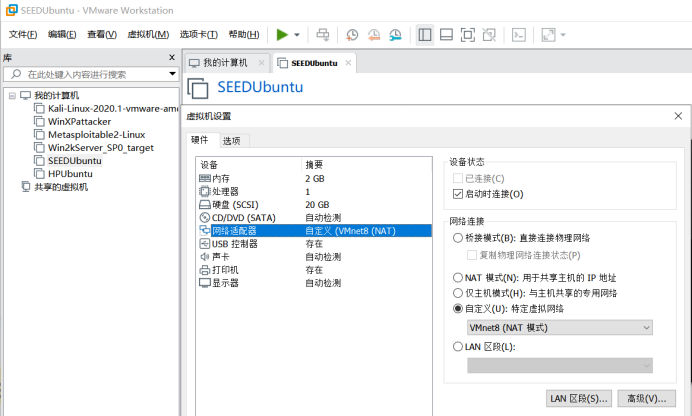Select 仅主机模式(H) radio button
This screenshot has height=416, width=692.
(x=458, y=293)
